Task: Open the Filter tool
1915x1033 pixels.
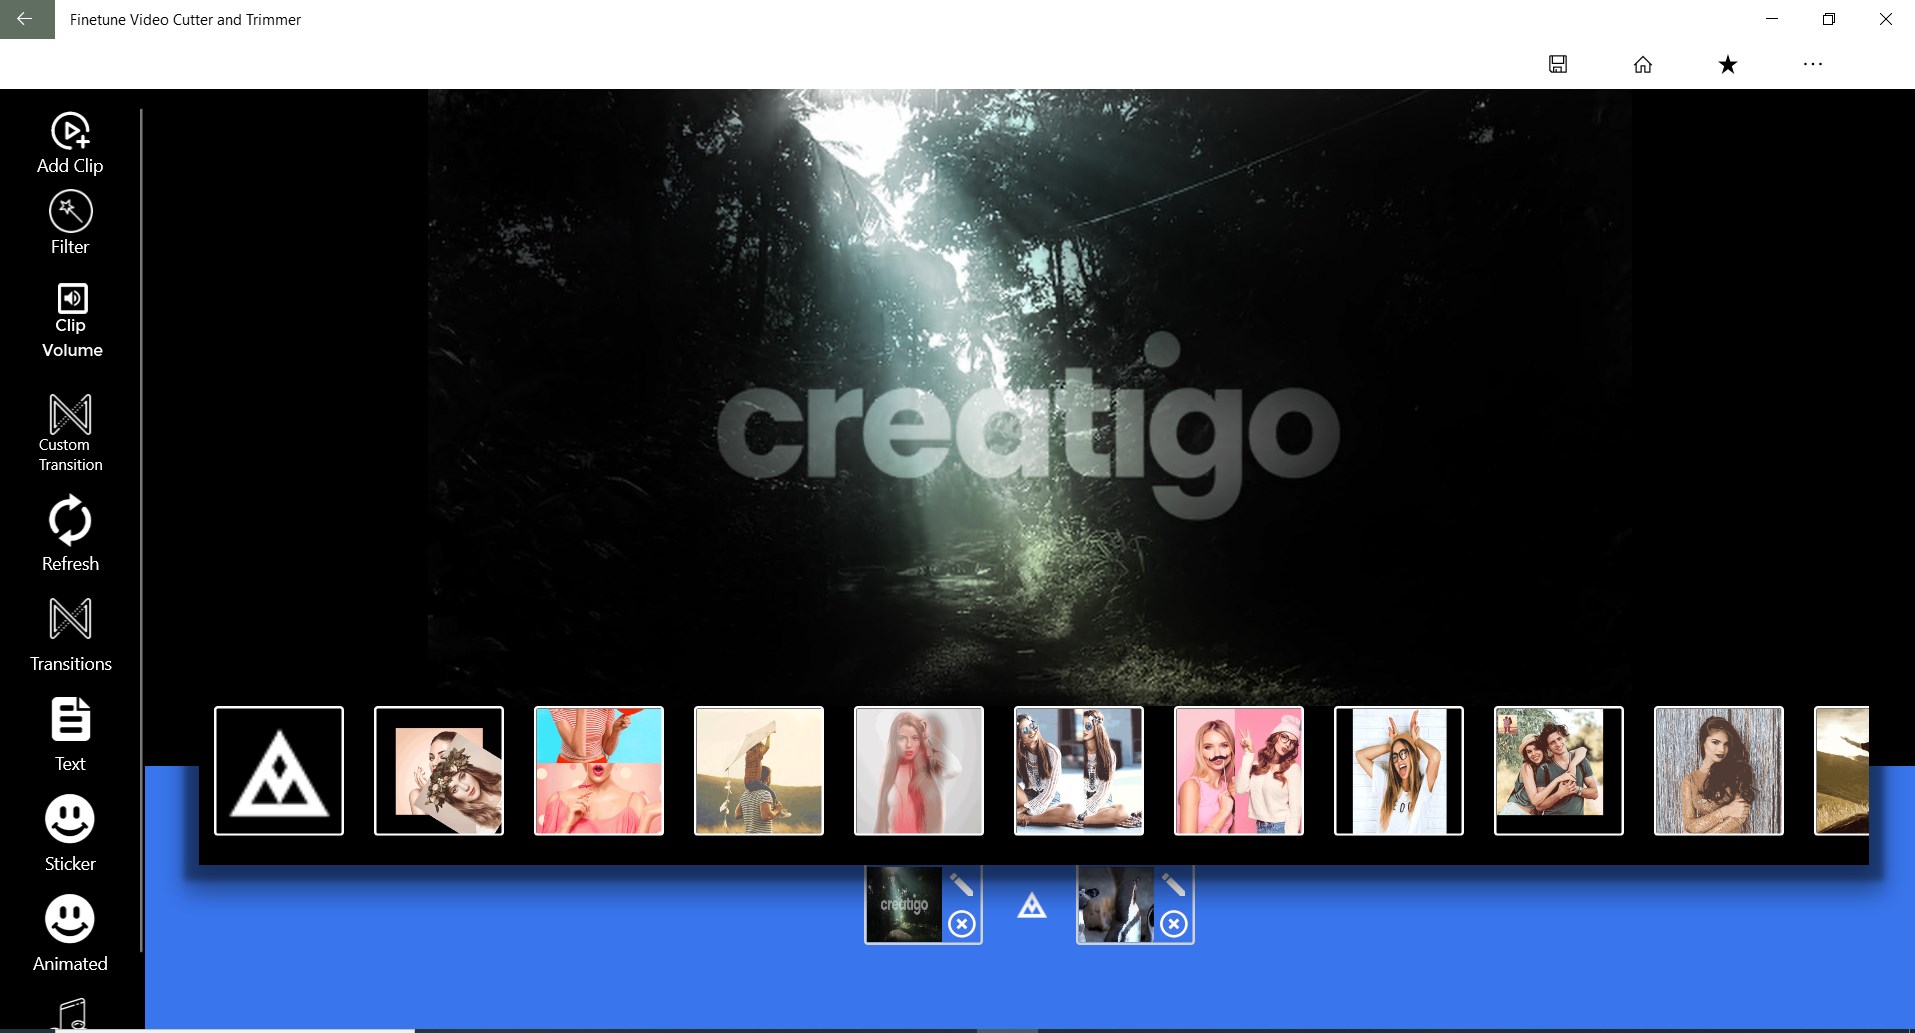Action: (x=69, y=222)
